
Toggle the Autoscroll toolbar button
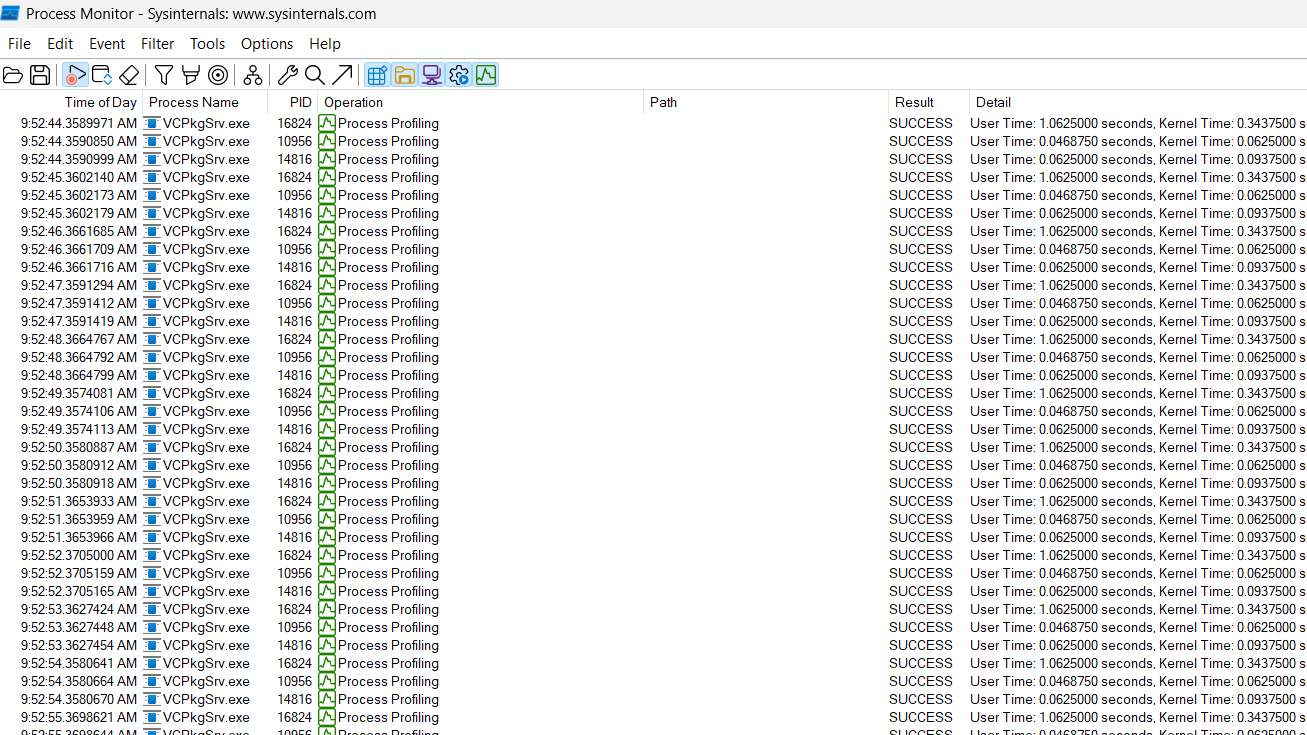tap(102, 75)
